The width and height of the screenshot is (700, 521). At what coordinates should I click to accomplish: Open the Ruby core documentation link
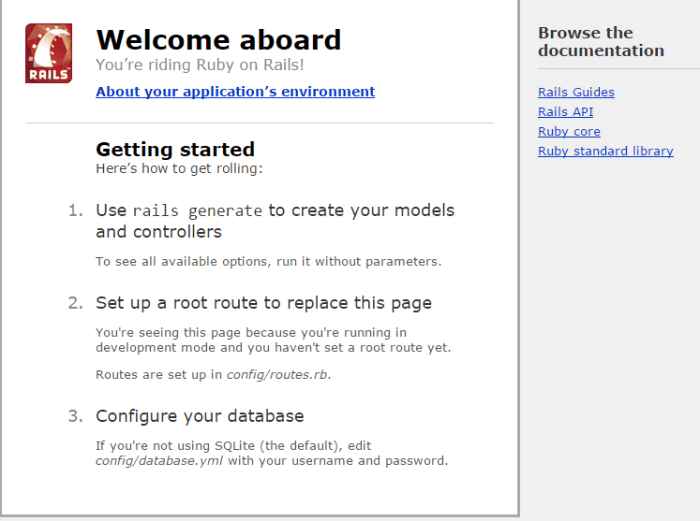click(x=569, y=131)
